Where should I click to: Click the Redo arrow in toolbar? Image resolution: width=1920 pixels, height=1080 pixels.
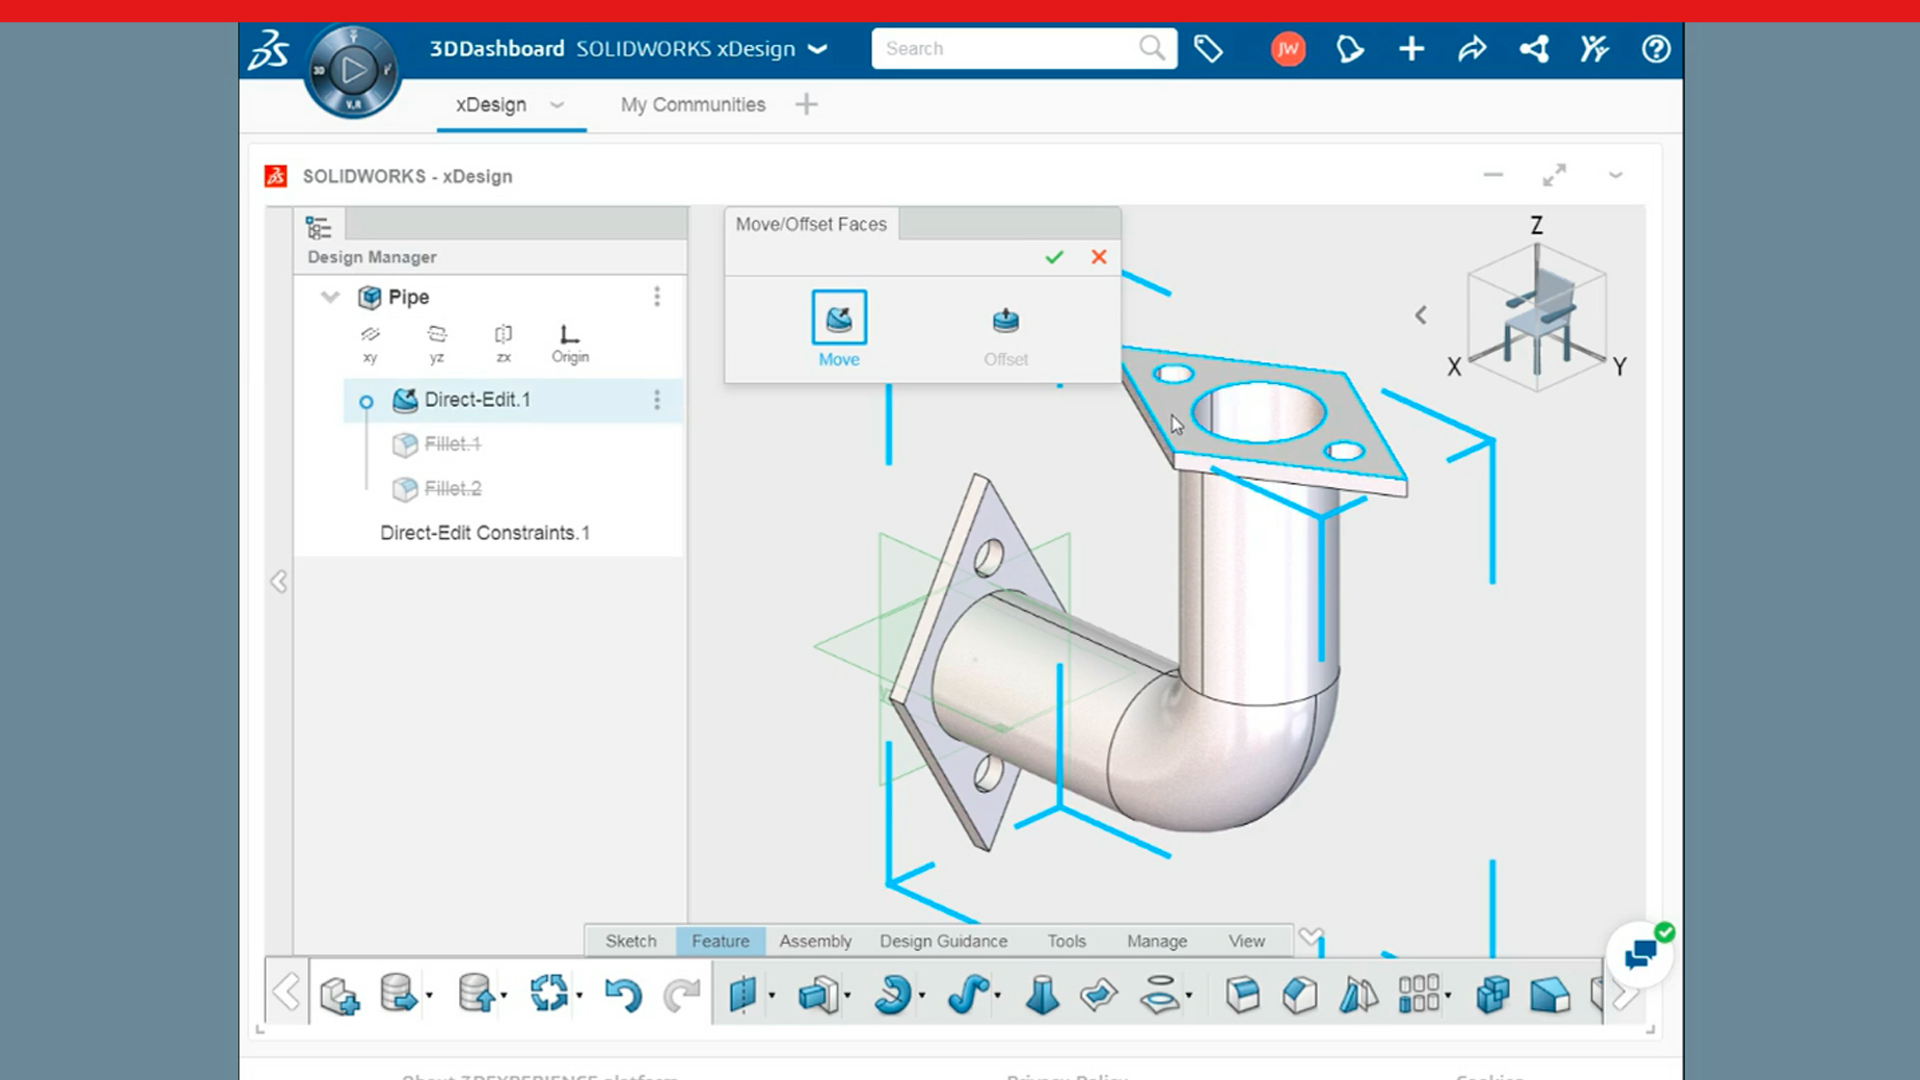(682, 995)
